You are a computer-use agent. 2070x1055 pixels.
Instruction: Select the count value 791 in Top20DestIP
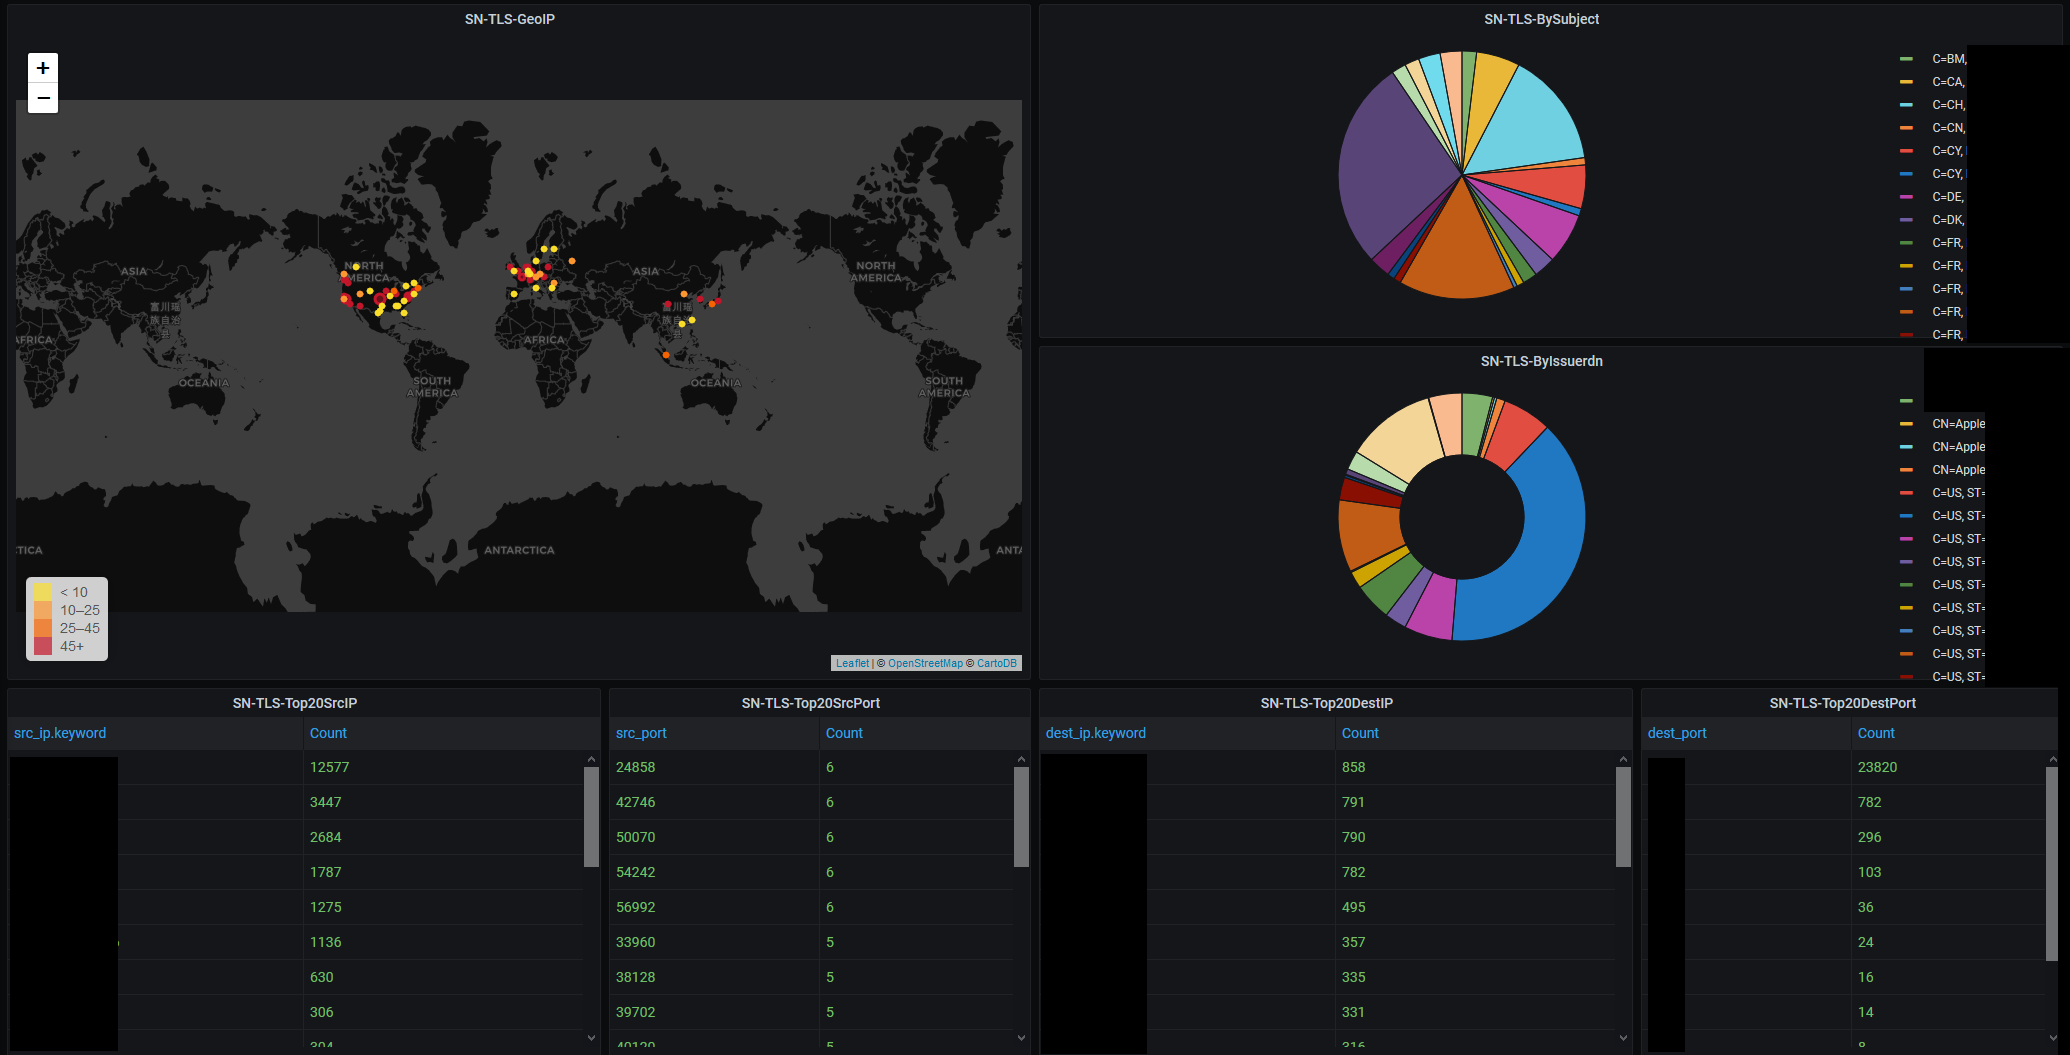pyautogui.click(x=1353, y=802)
